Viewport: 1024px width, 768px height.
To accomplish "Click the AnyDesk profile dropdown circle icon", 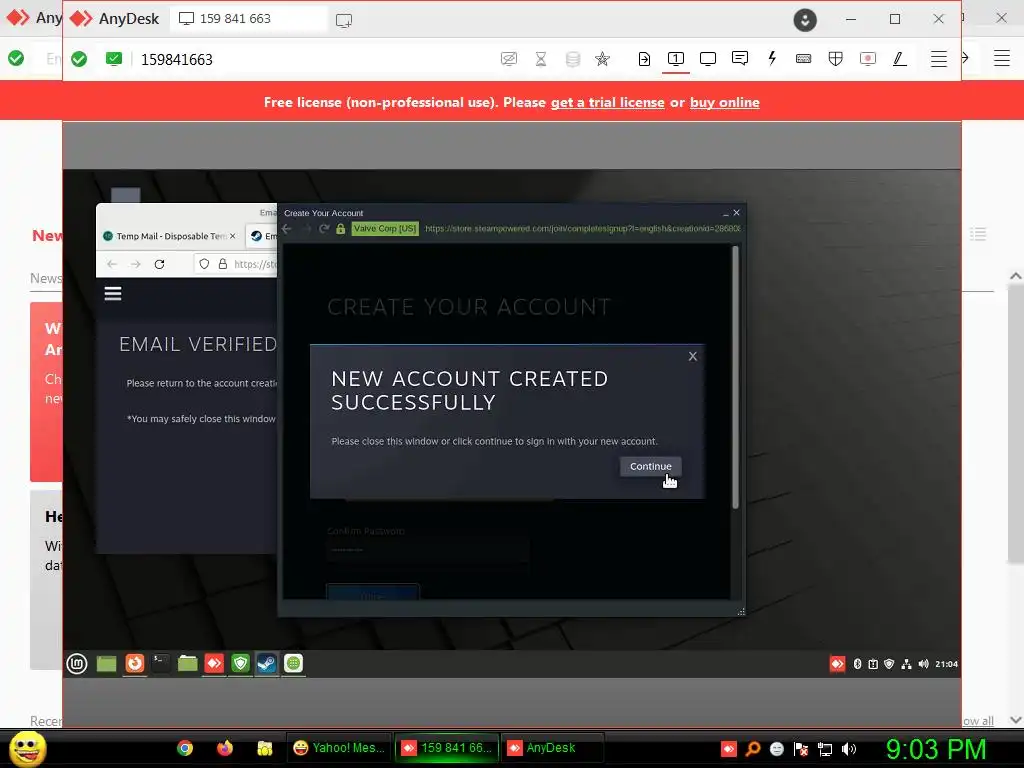I will 805,20.
